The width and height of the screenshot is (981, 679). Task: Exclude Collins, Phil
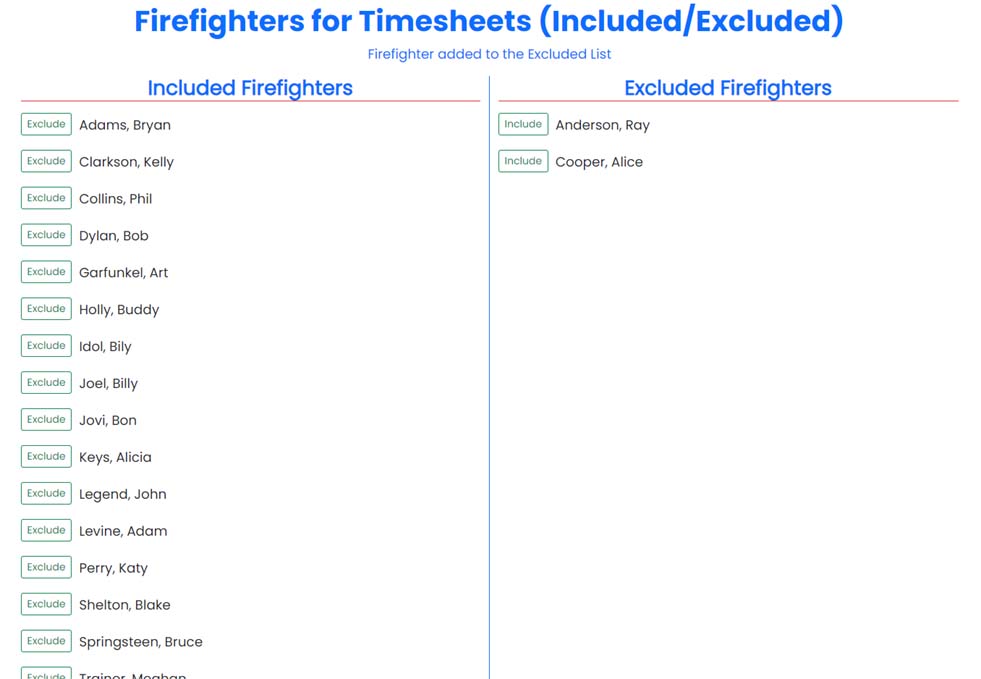45,198
